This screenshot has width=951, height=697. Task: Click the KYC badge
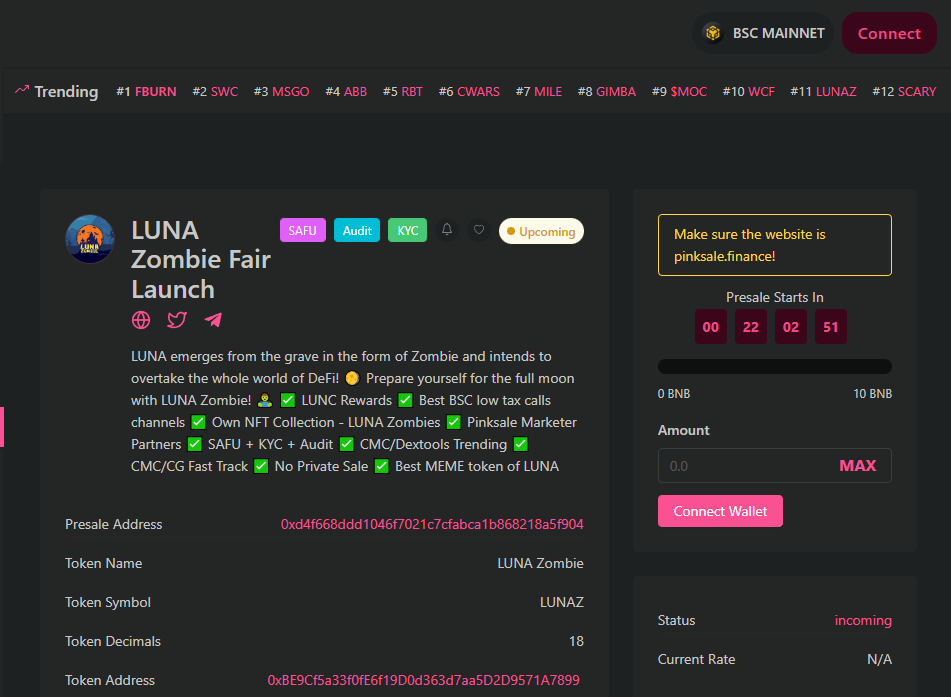[x=408, y=231]
